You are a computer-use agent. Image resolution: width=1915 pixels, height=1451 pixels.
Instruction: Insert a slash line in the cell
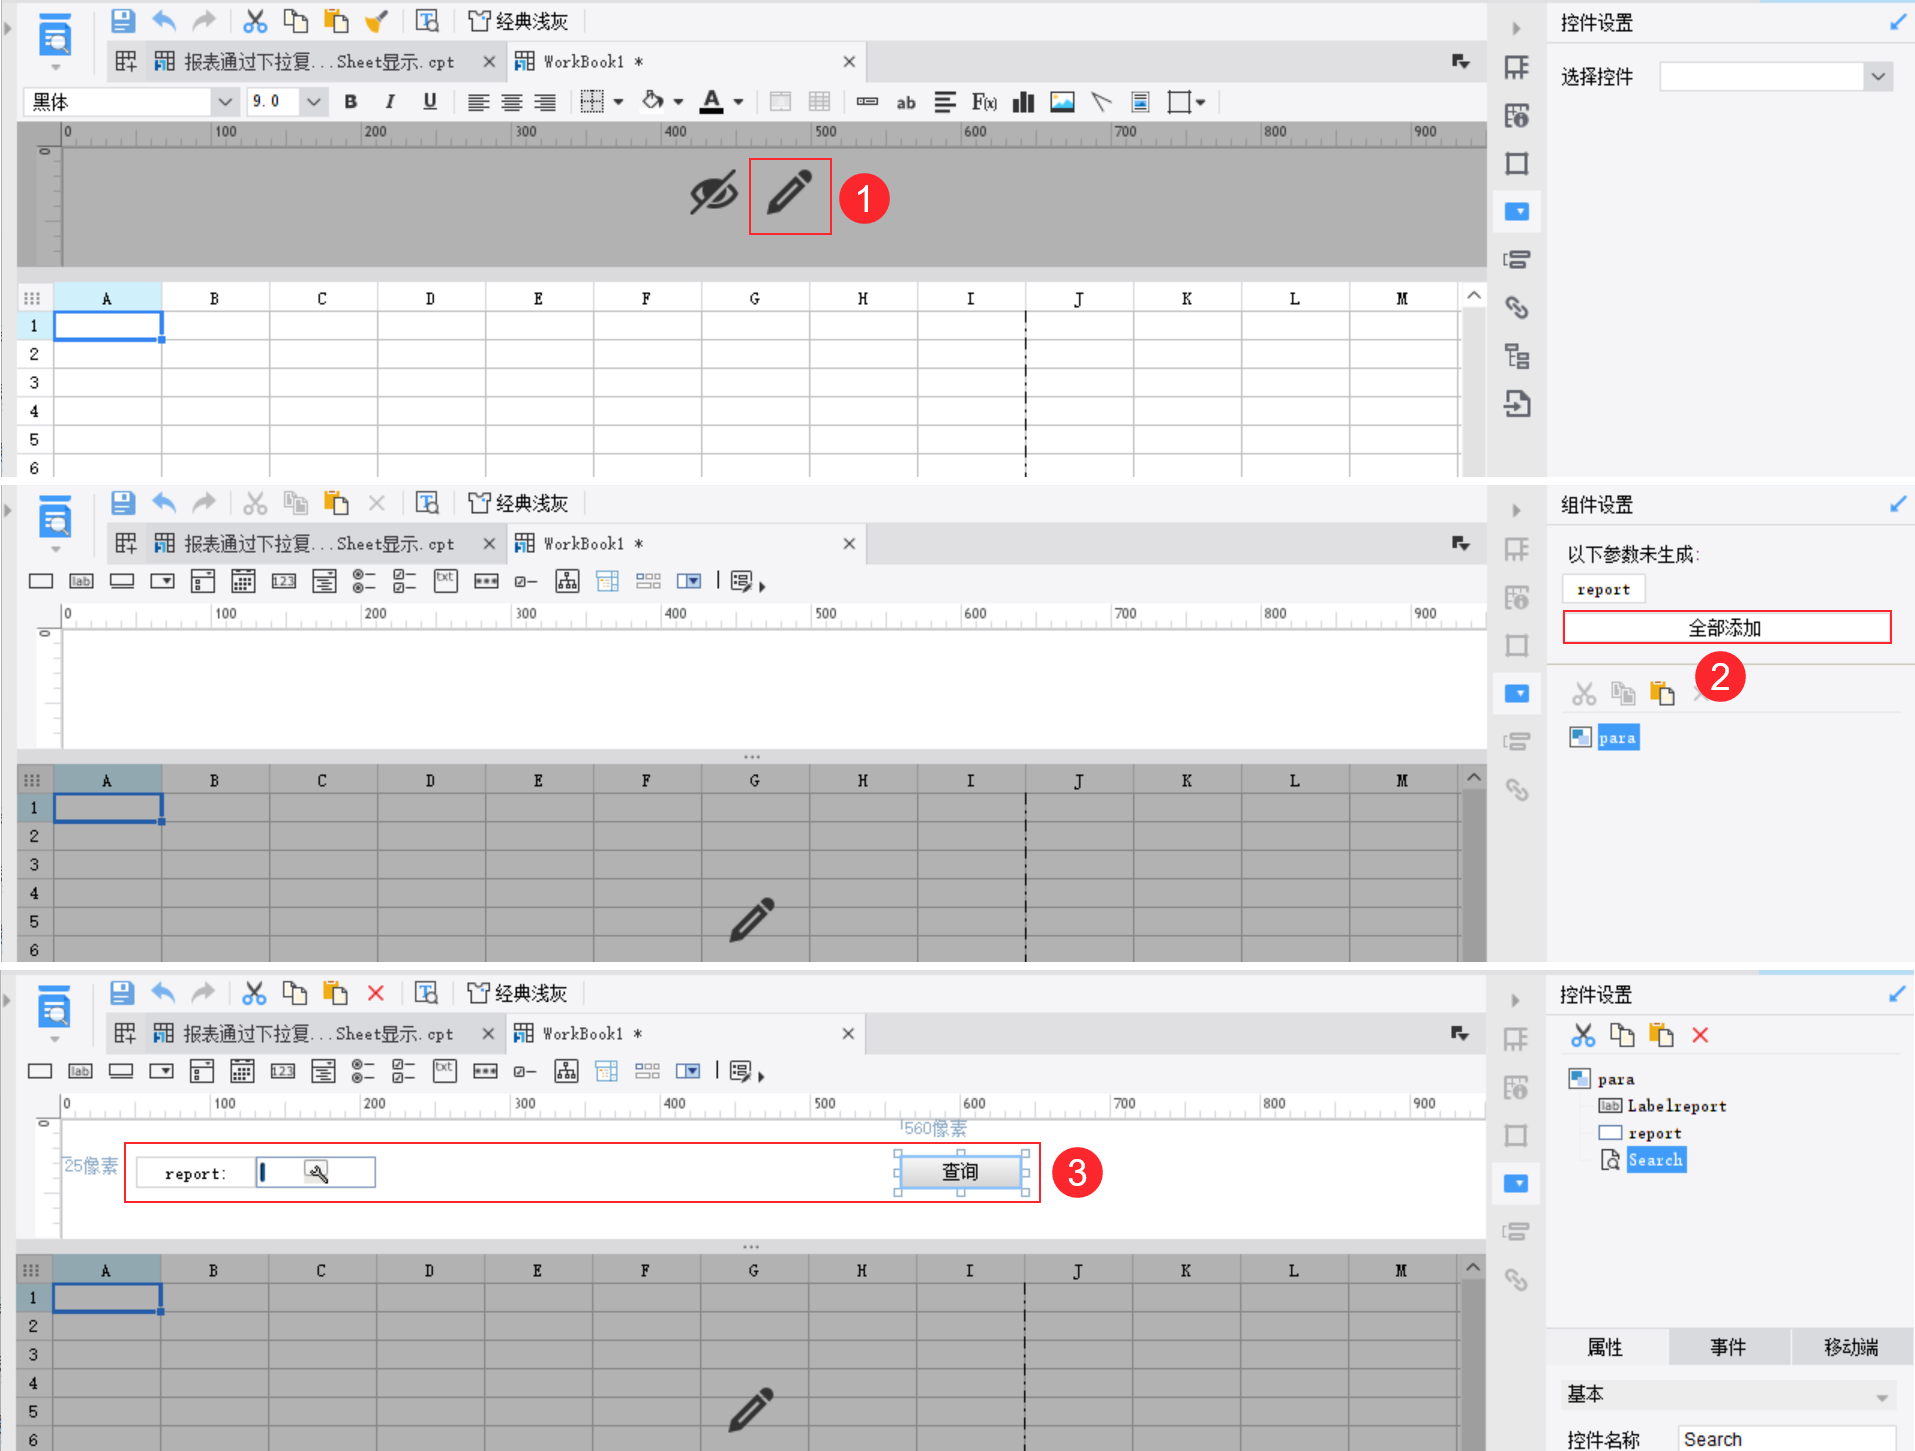tap(1101, 102)
